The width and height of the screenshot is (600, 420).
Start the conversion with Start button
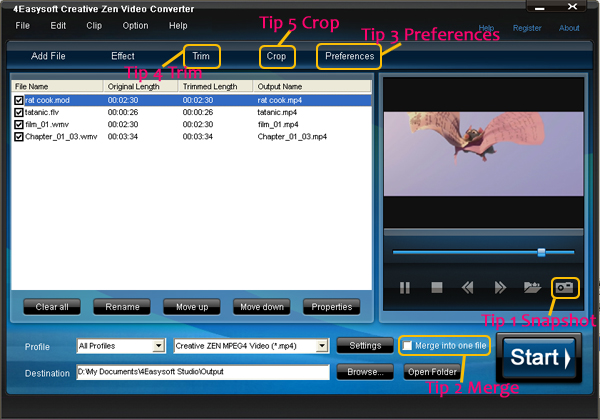tap(539, 358)
